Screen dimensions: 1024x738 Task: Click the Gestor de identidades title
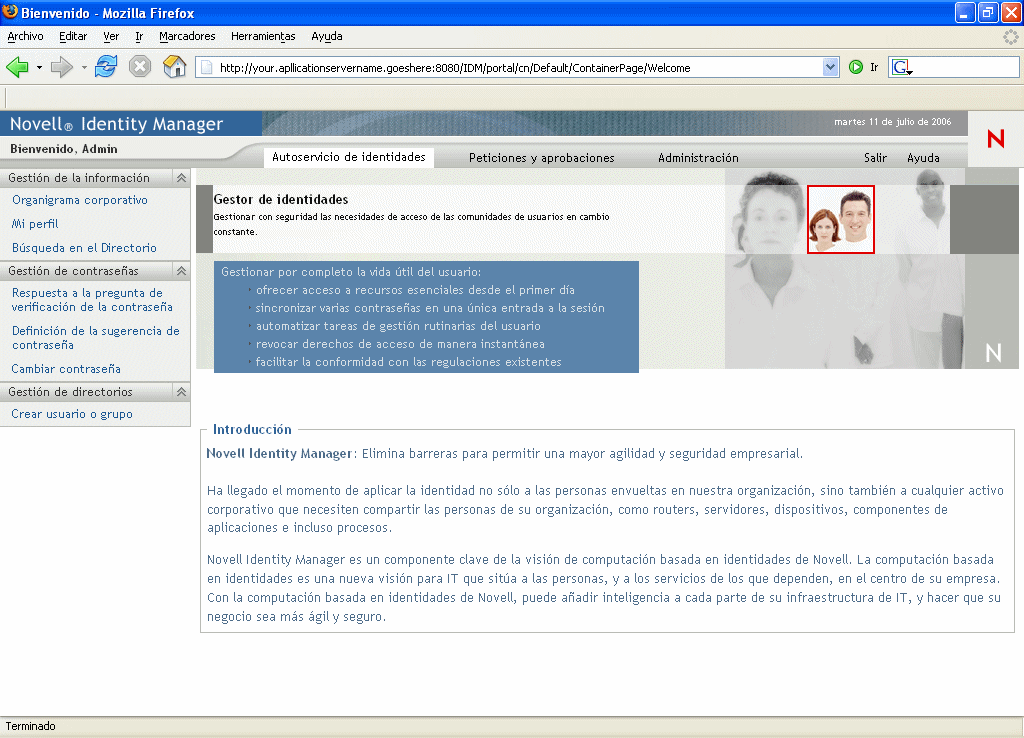(281, 200)
